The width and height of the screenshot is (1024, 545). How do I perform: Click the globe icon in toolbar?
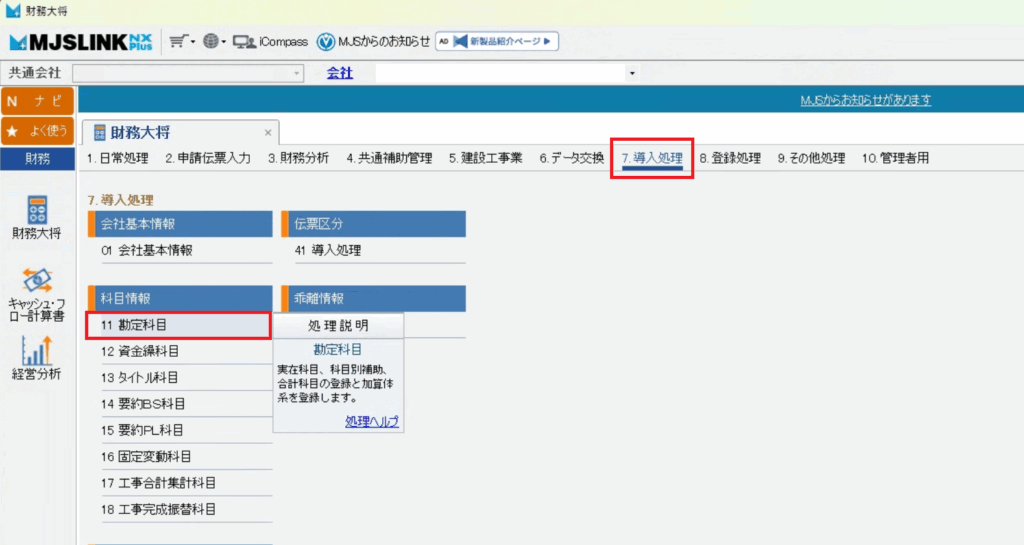point(209,42)
